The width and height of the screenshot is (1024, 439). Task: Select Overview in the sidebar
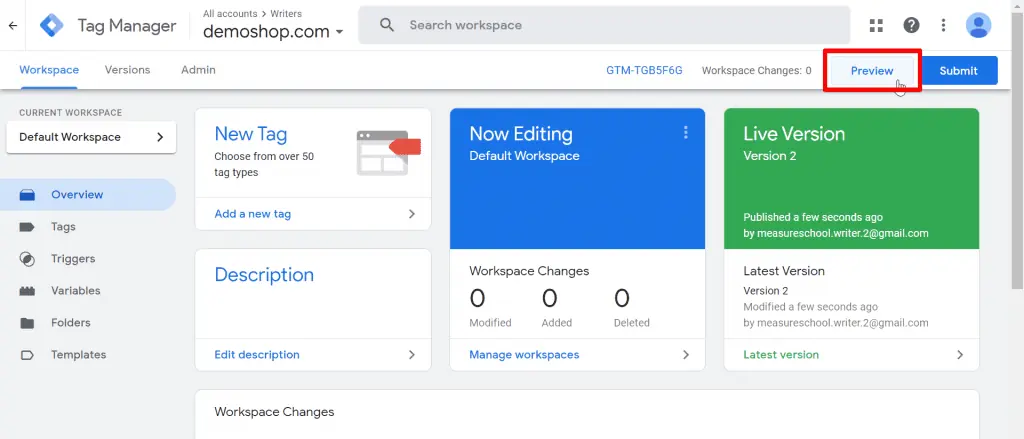(88, 195)
